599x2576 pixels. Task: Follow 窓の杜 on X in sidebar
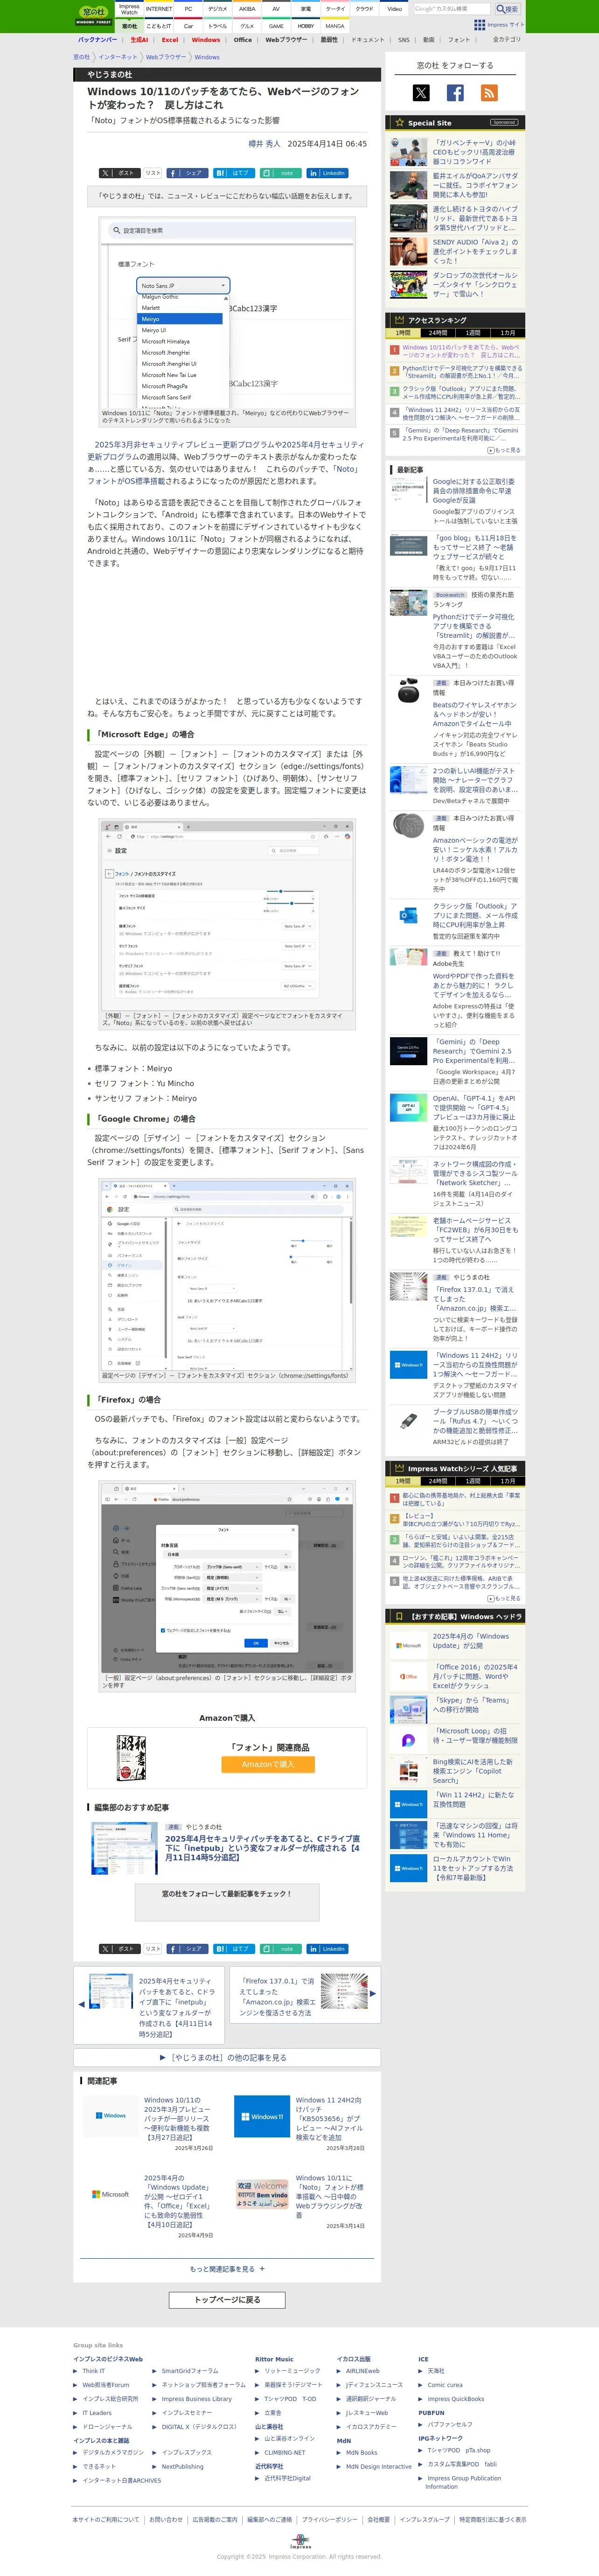(421, 93)
